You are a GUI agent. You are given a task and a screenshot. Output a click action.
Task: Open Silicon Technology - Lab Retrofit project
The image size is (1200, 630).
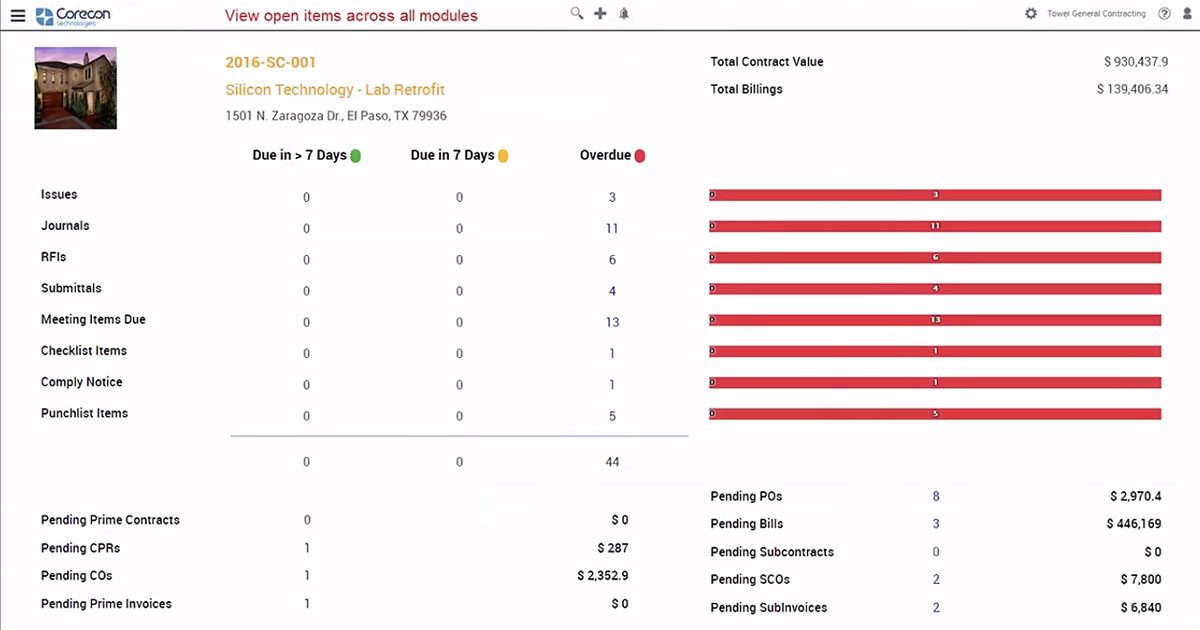(x=335, y=90)
